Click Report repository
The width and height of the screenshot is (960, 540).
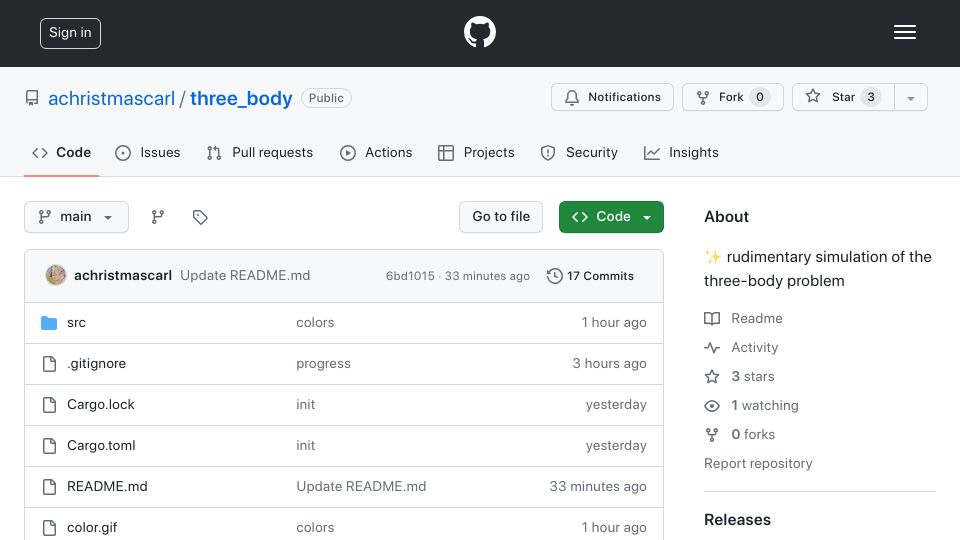coord(758,463)
